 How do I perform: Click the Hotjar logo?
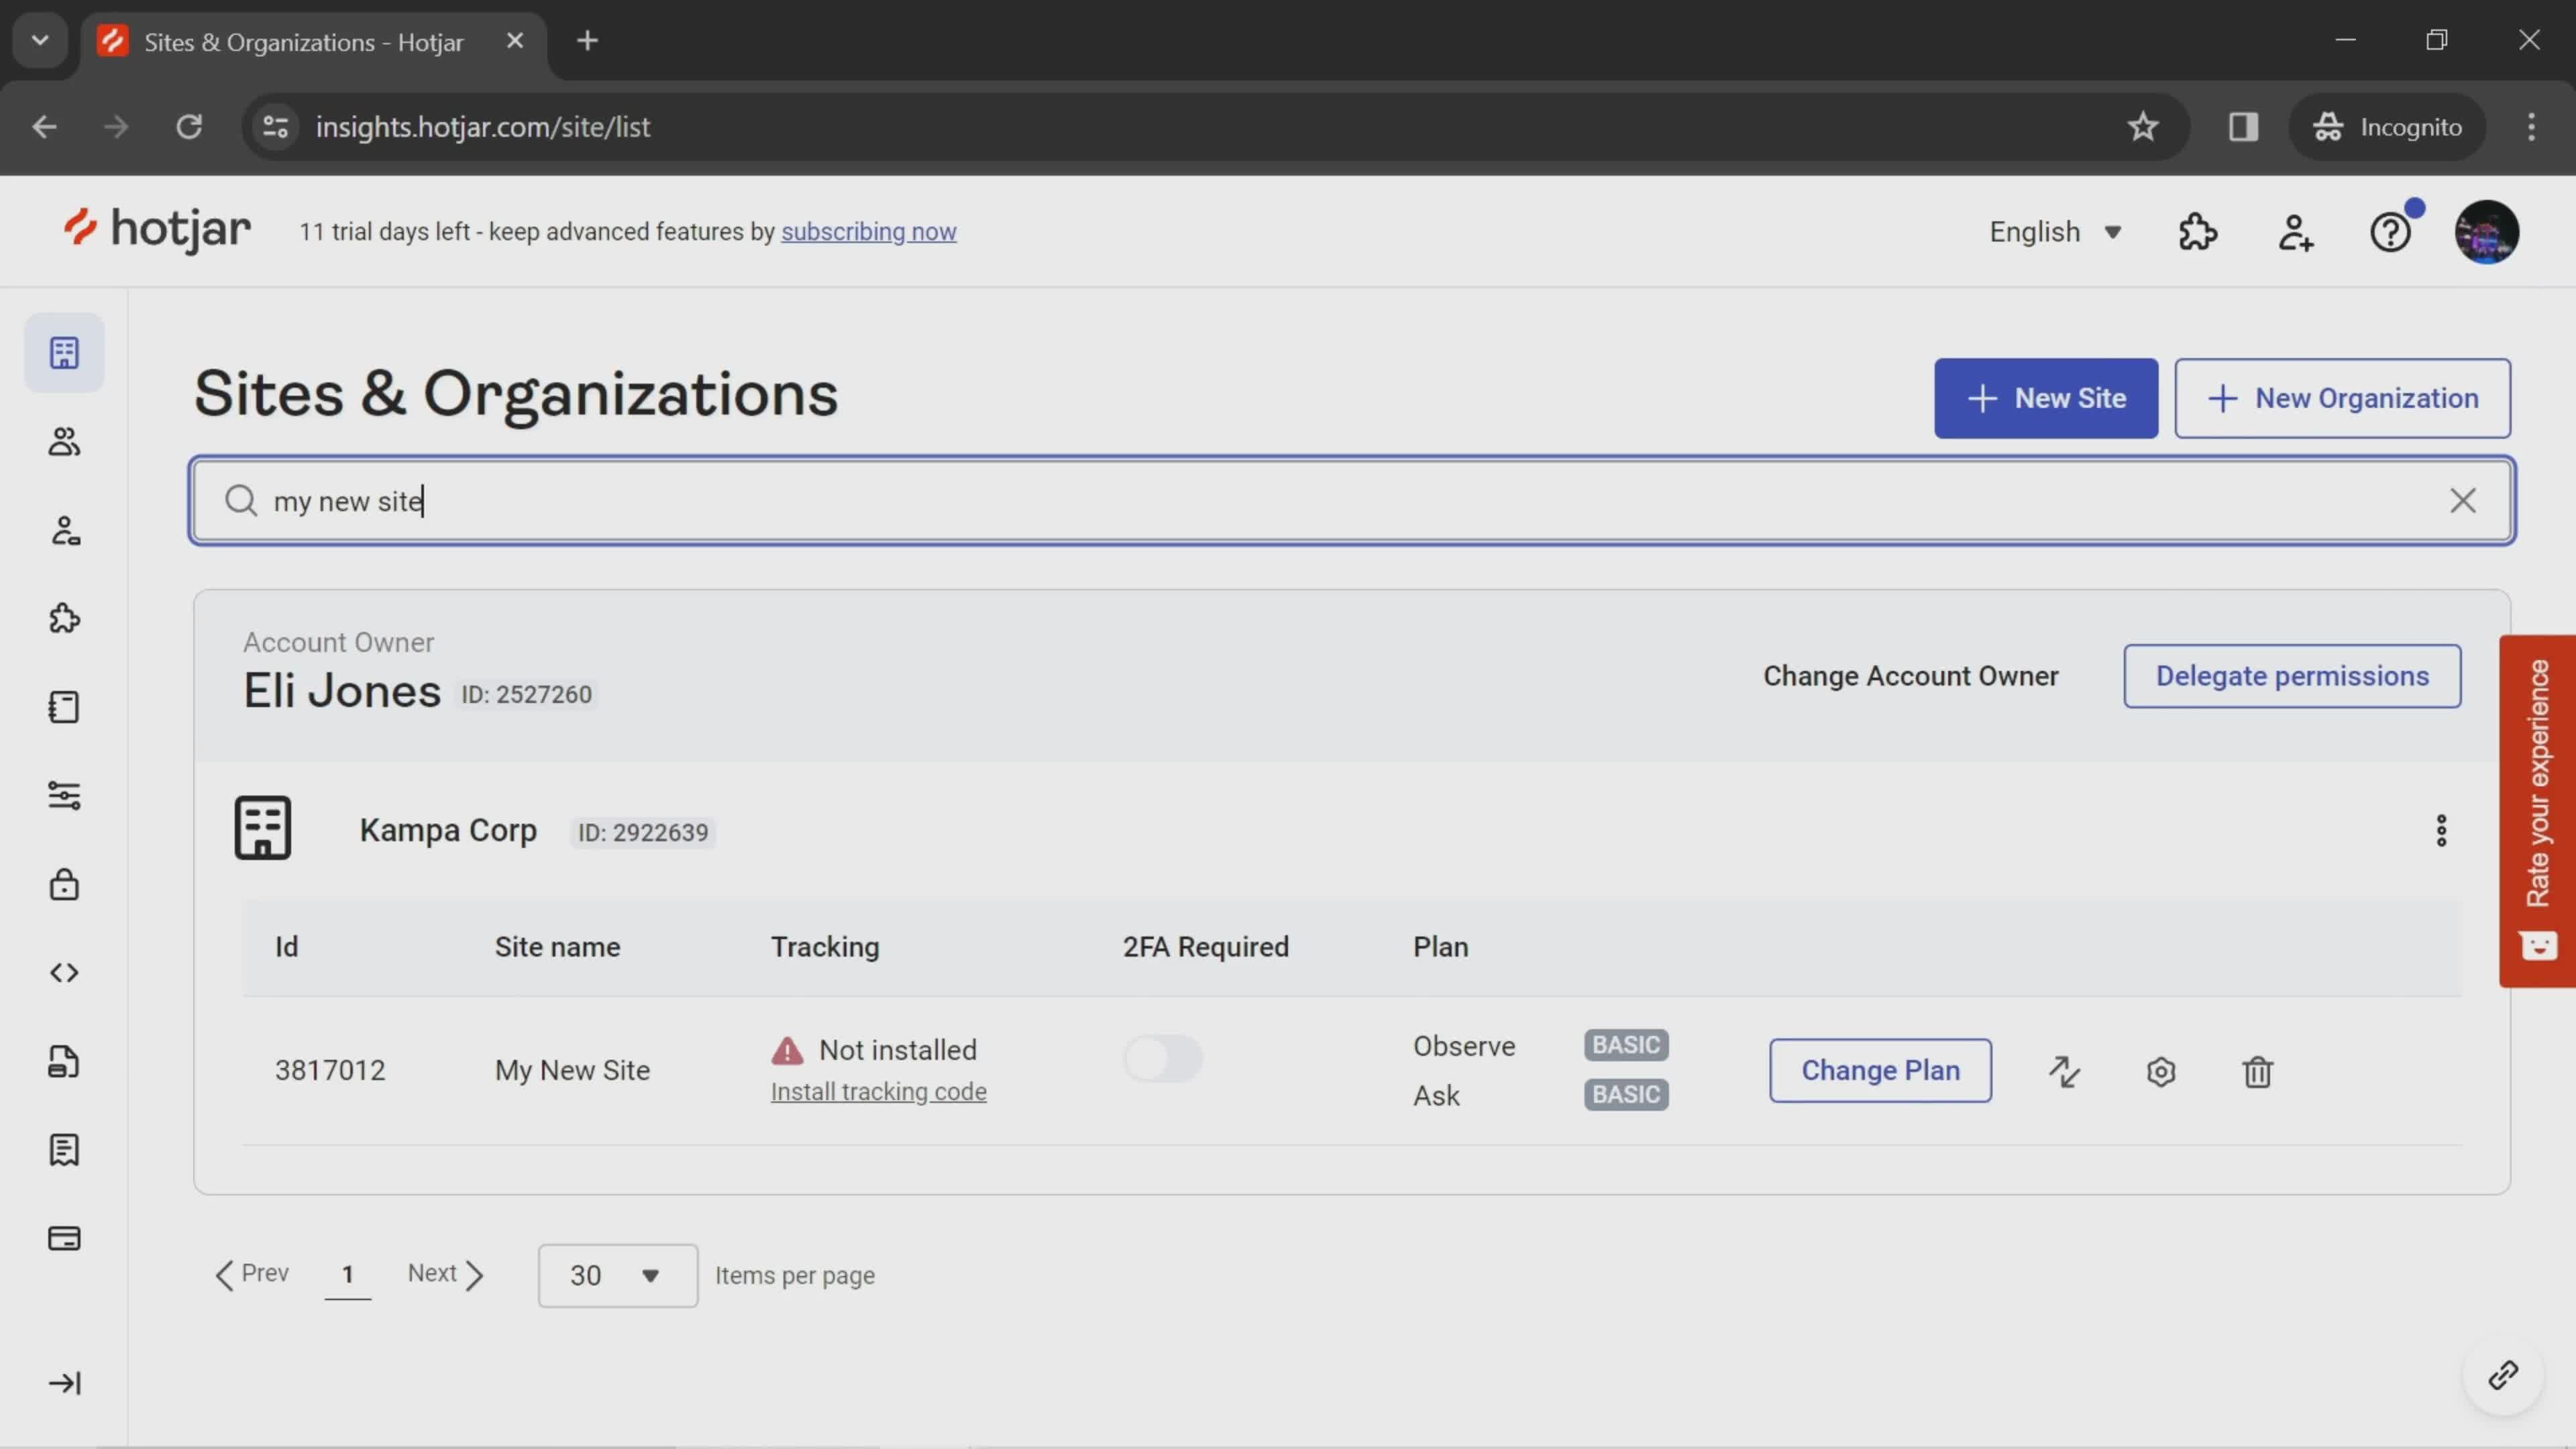157,230
